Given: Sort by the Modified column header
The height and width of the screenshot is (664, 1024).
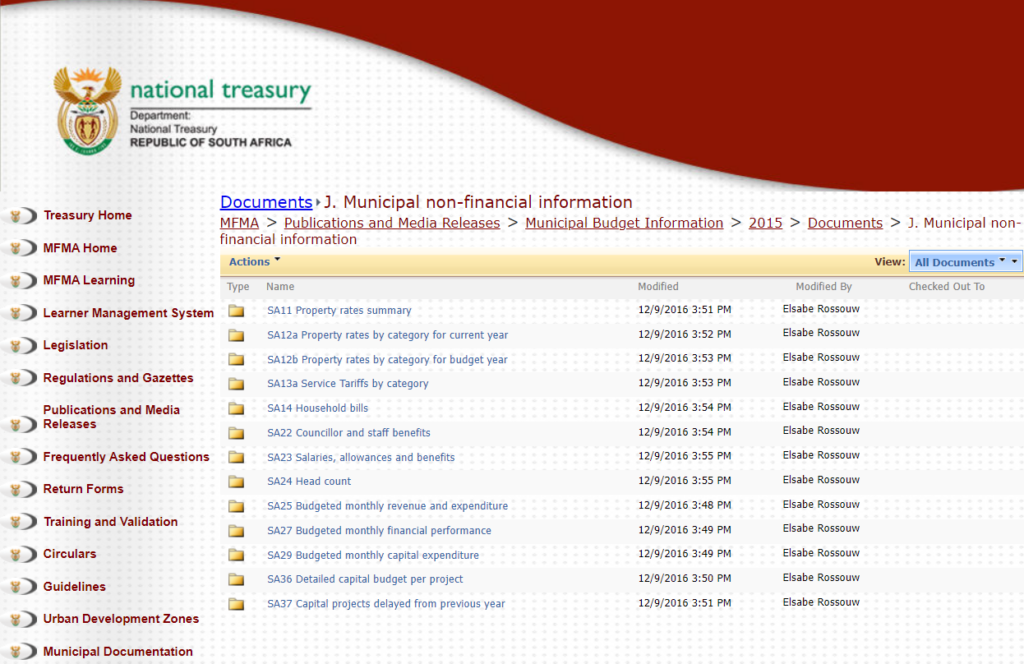Looking at the screenshot, I should 658,287.
